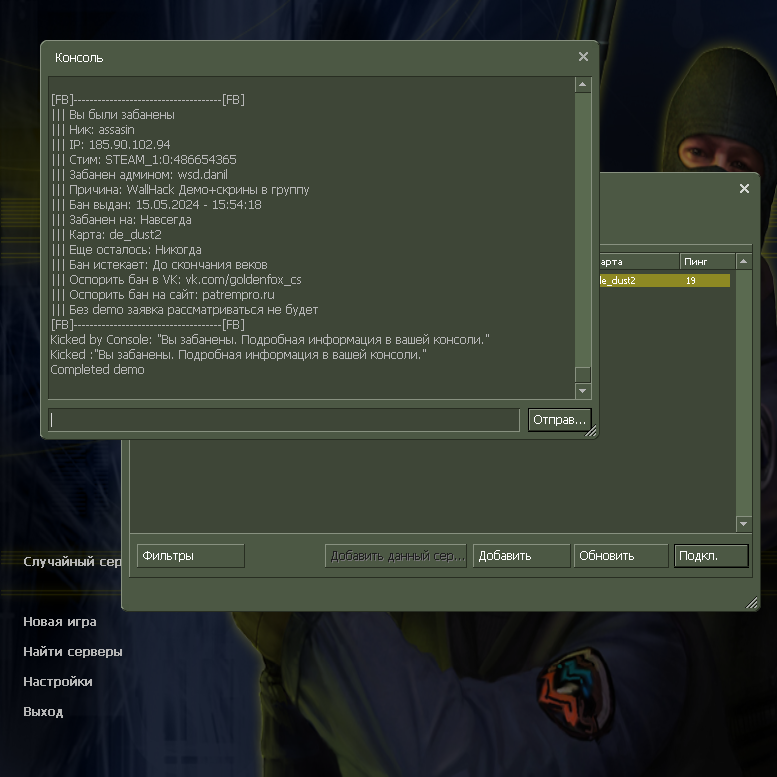Click 'Карта: de_dust2' console line
777x777 pixels.
[x=106, y=234]
